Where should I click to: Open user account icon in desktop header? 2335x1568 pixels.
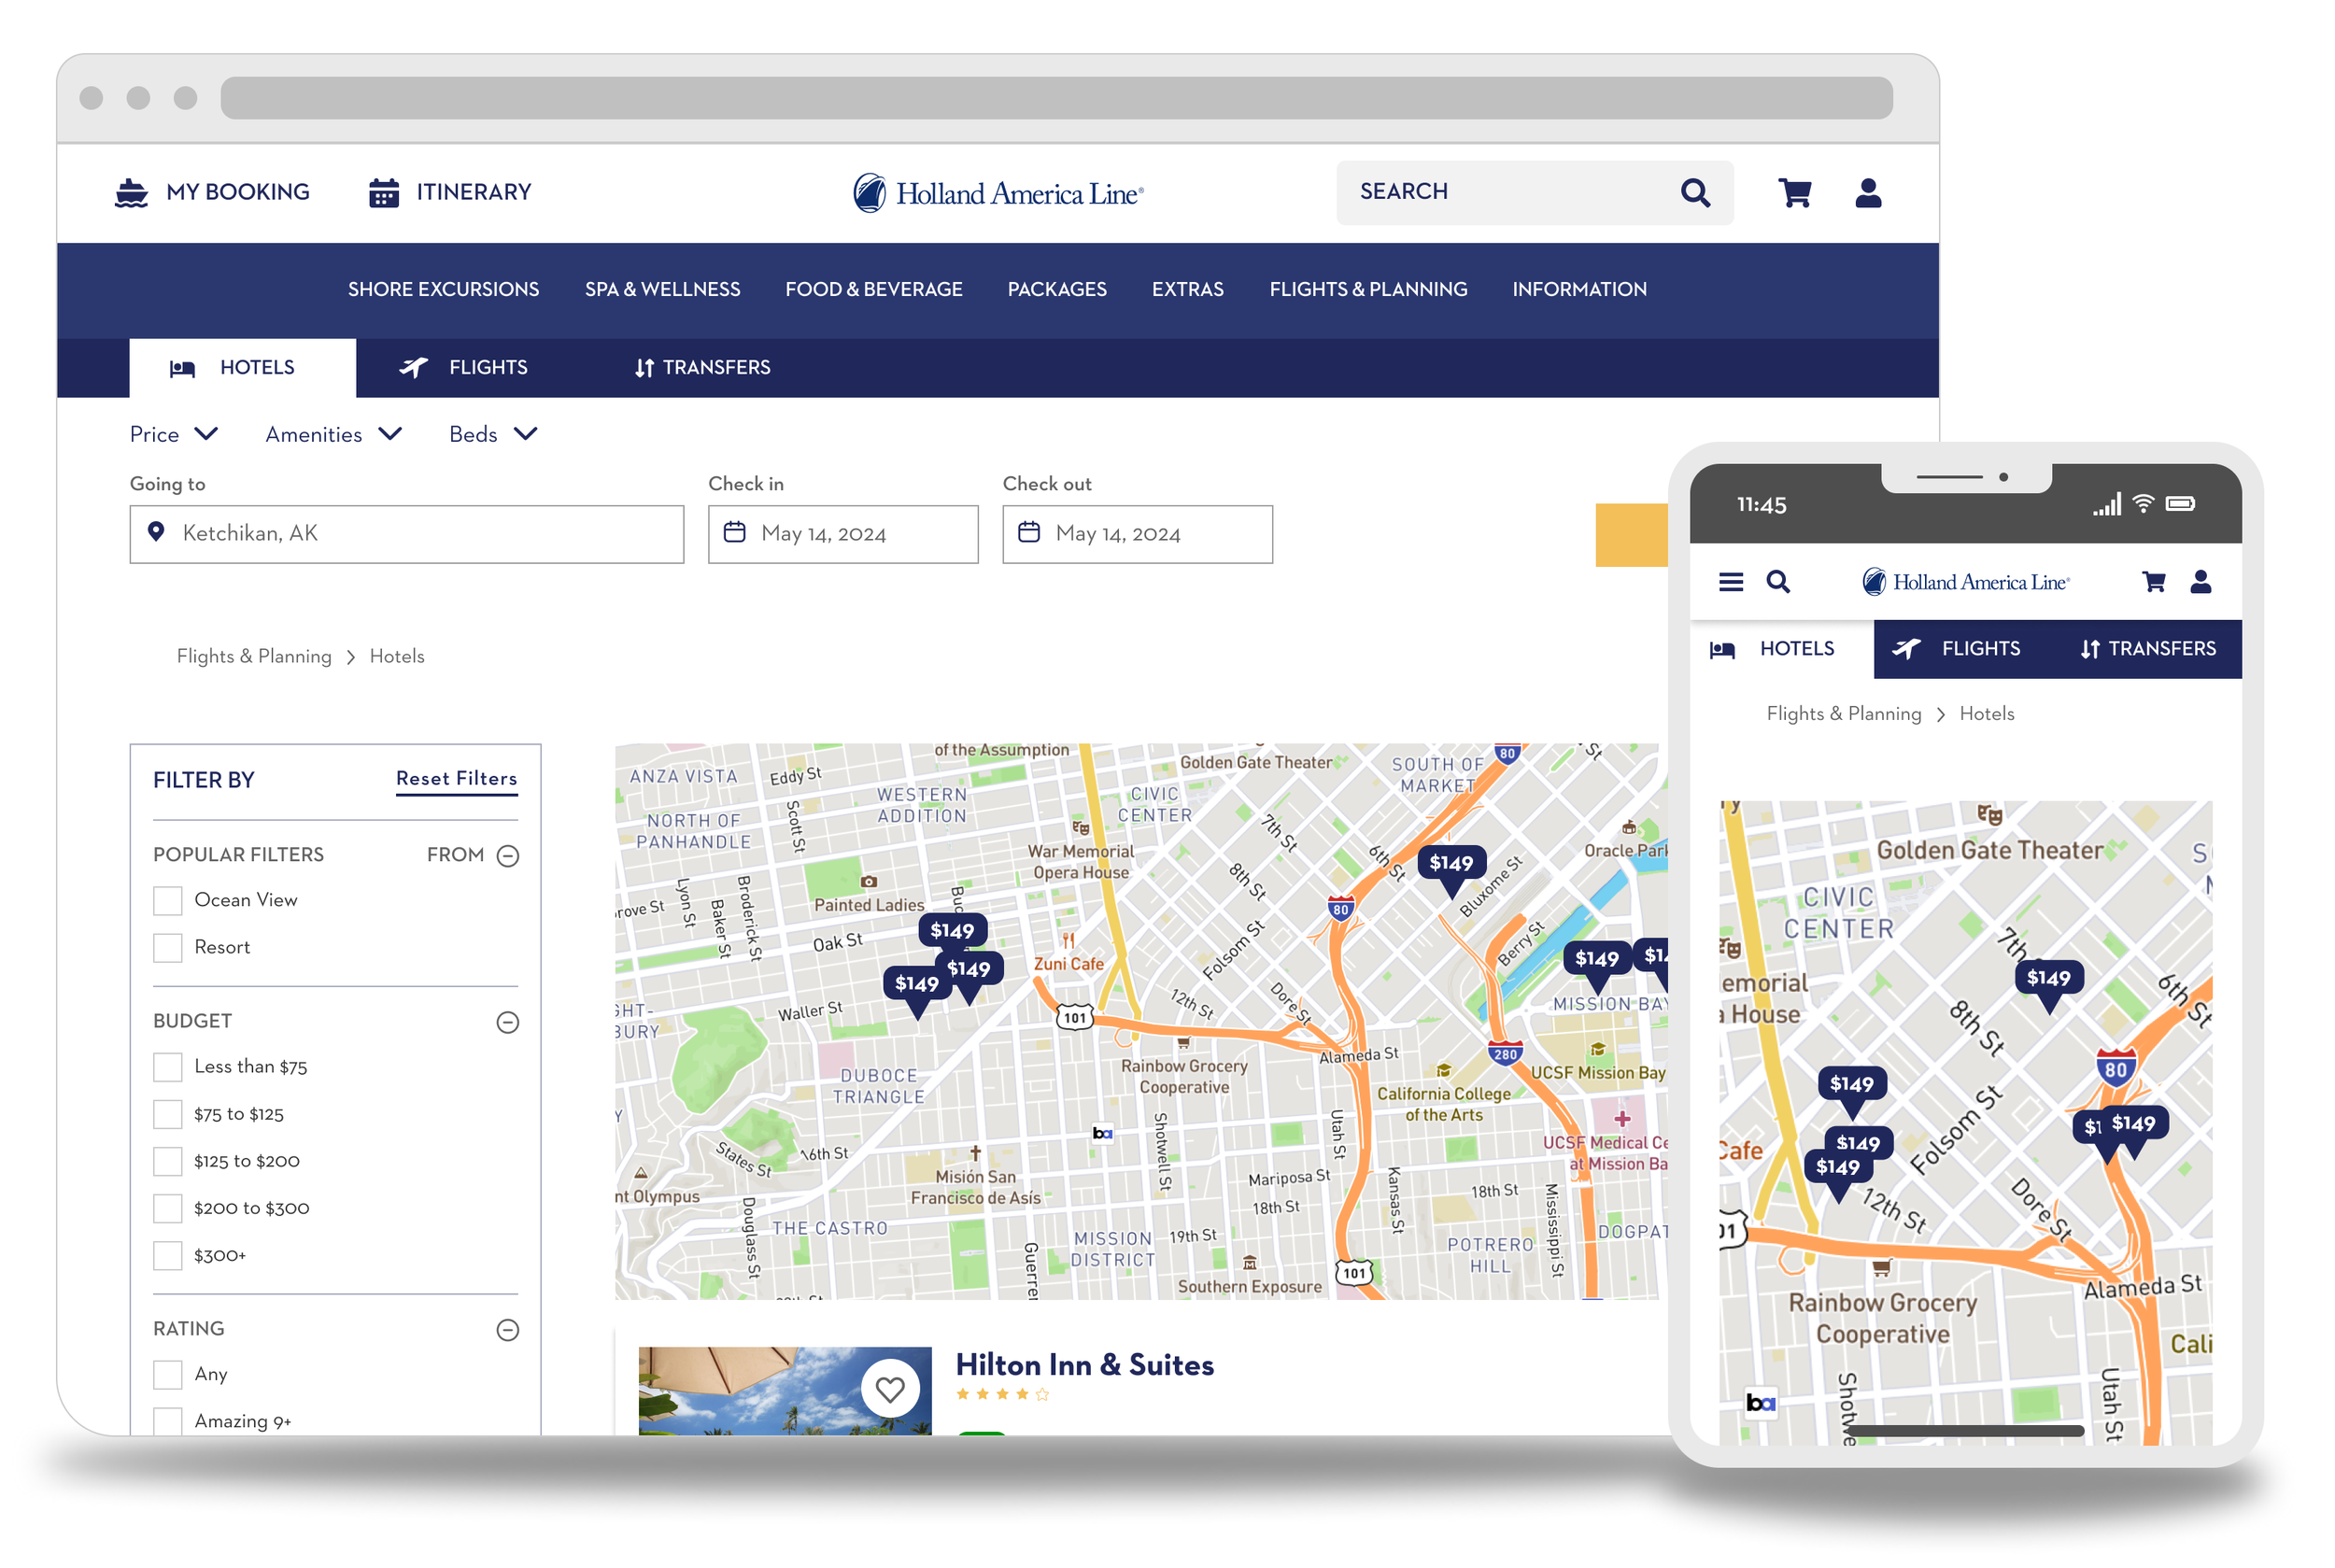click(1868, 192)
